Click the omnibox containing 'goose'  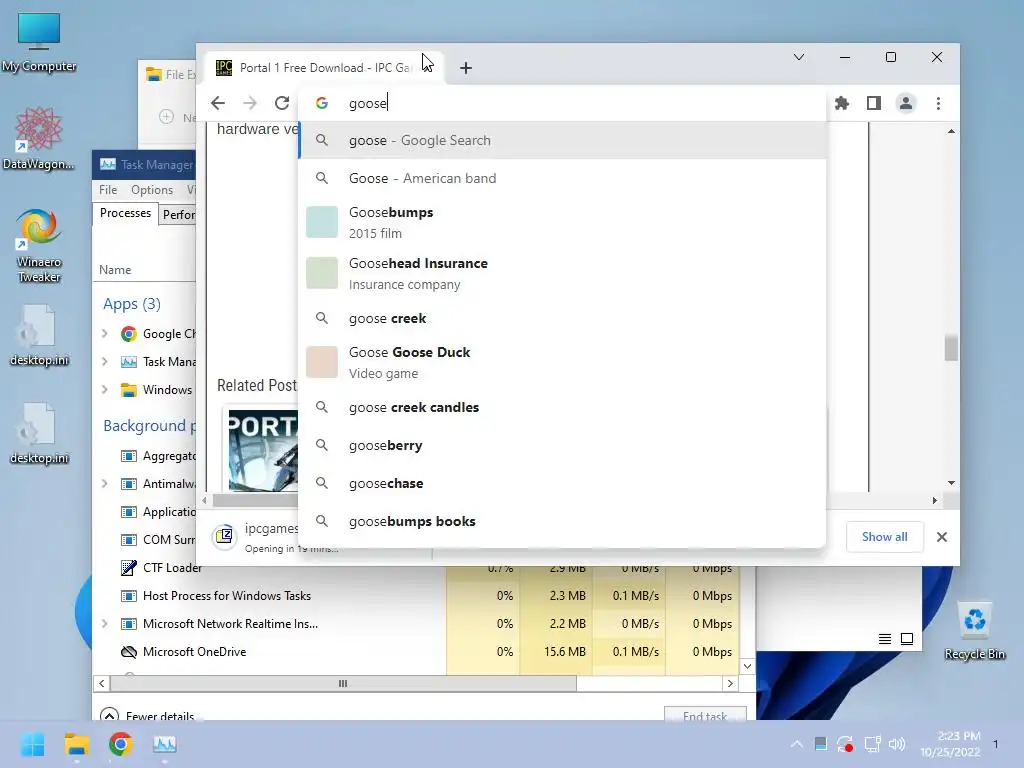point(562,103)
